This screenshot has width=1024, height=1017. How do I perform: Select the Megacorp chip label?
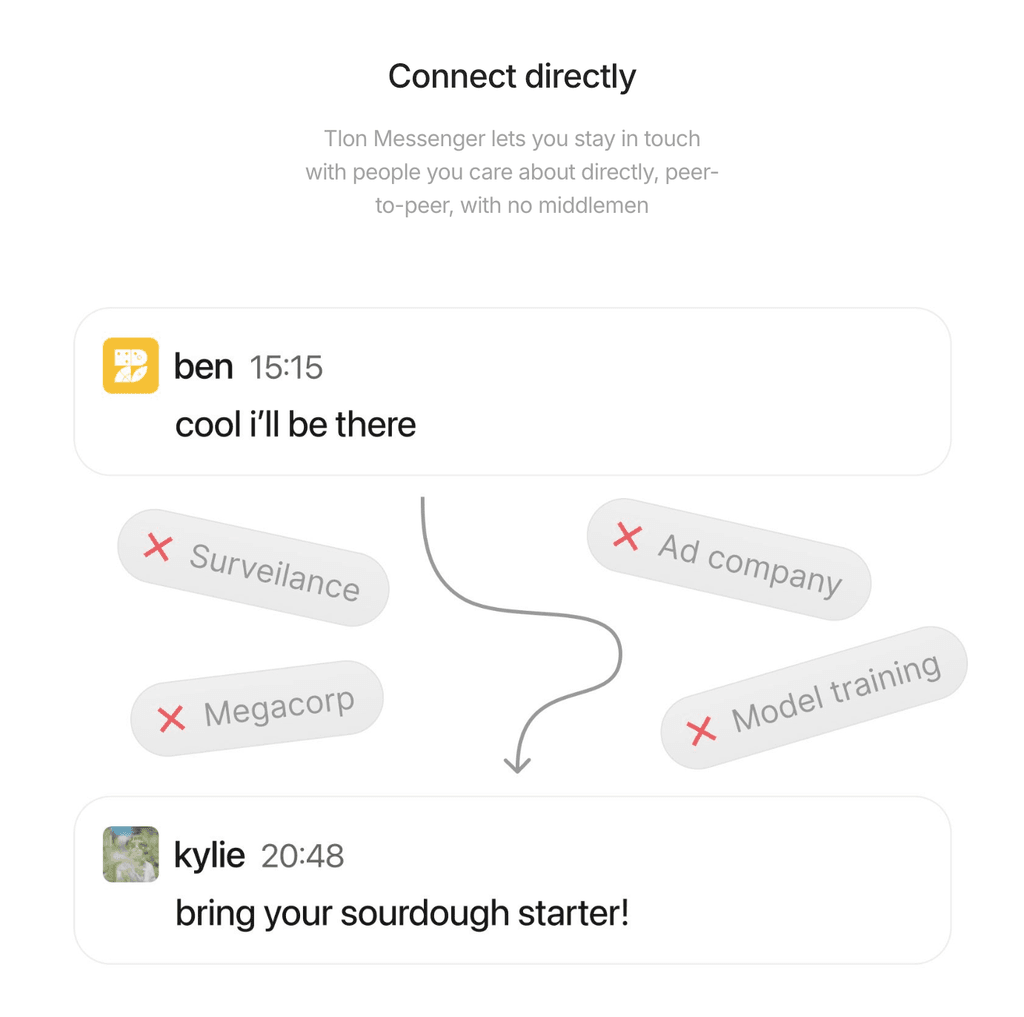tap(279, 708)
